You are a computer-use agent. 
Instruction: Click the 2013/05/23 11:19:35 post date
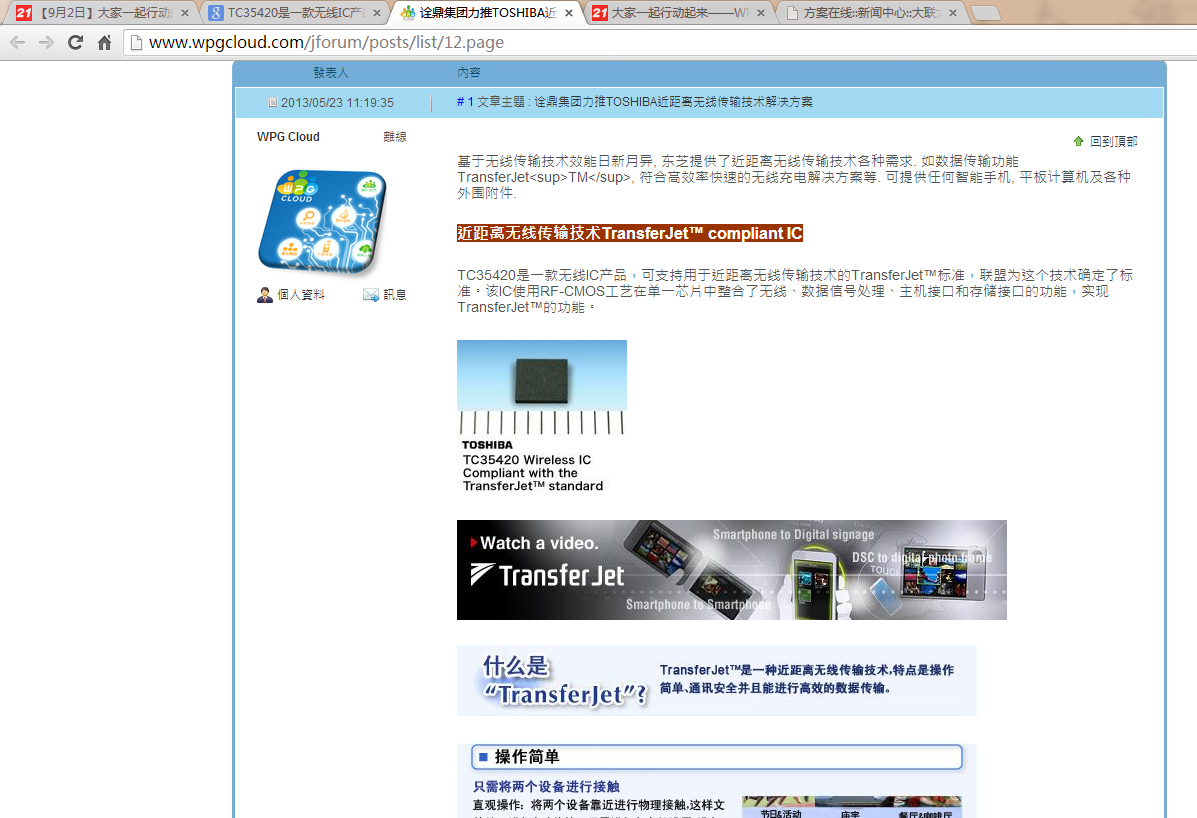click(x=337, y=102)
